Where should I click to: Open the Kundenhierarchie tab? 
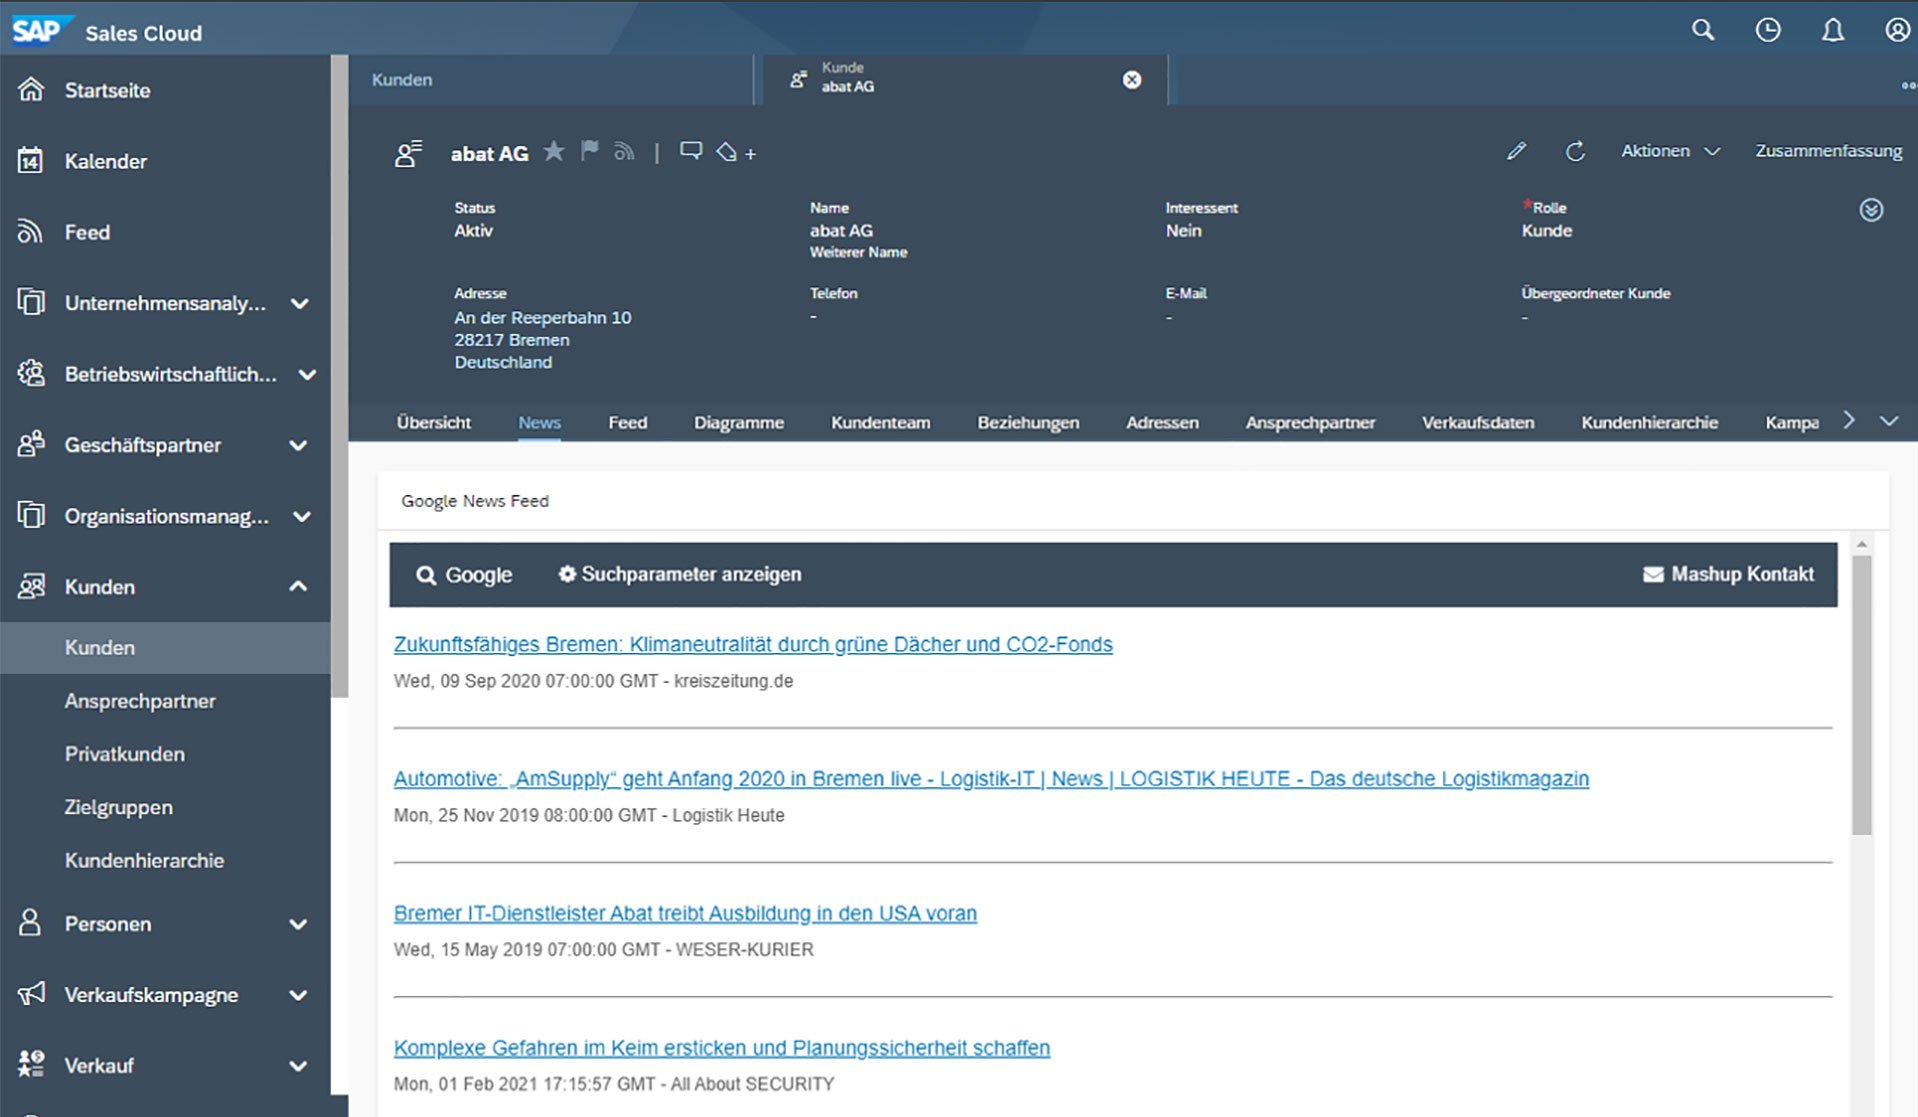pos(1649,422)
